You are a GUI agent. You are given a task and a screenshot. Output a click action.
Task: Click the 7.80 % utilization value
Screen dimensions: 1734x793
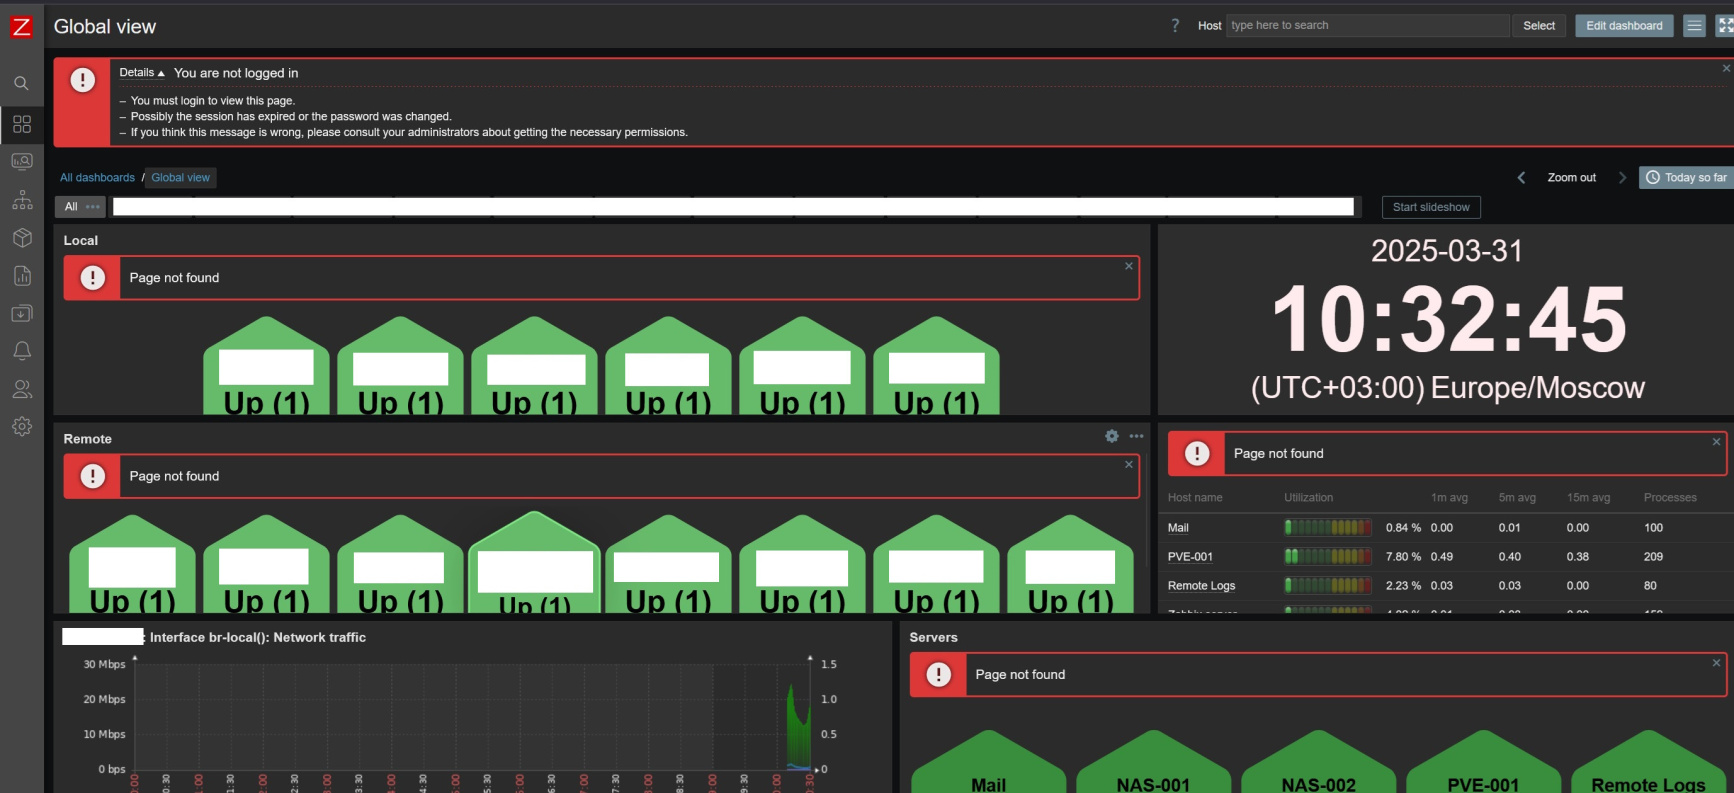click(1403, 557)
